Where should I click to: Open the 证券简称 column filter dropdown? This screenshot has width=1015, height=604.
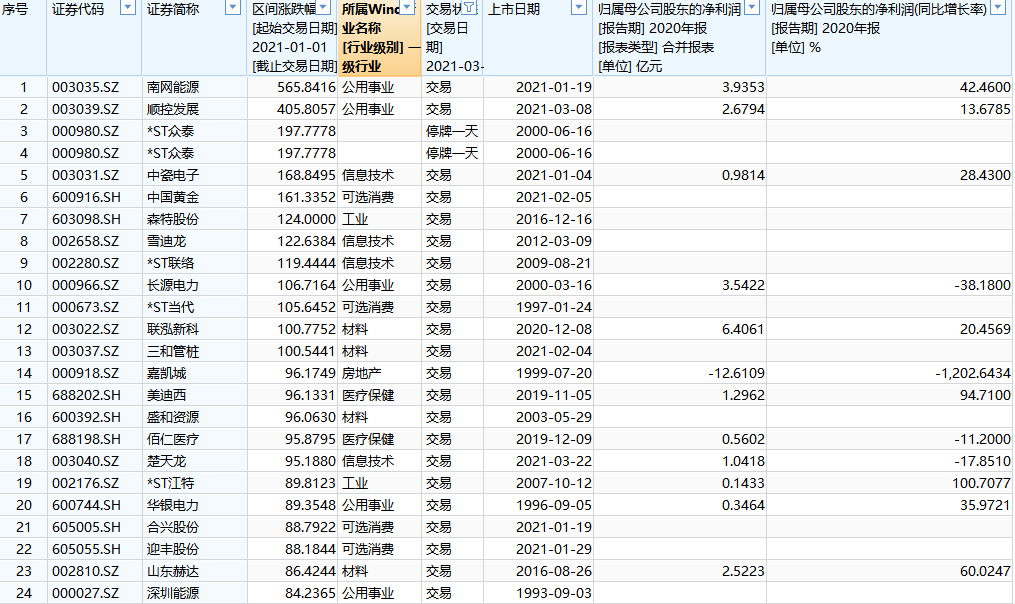(232, 8)
